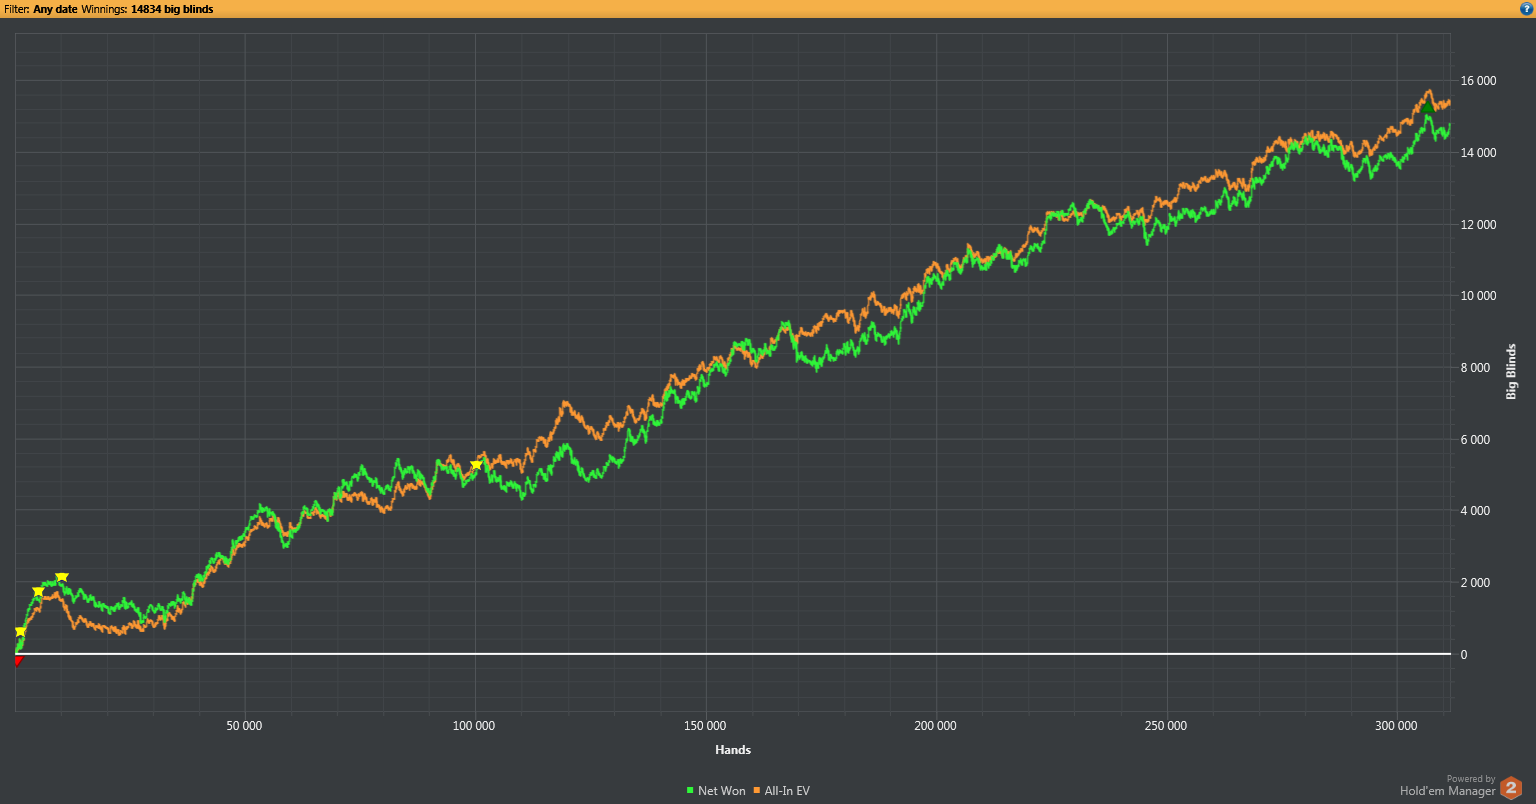Click the Hands axis title
The image size is (1536, 804).
tap(733, 750)
